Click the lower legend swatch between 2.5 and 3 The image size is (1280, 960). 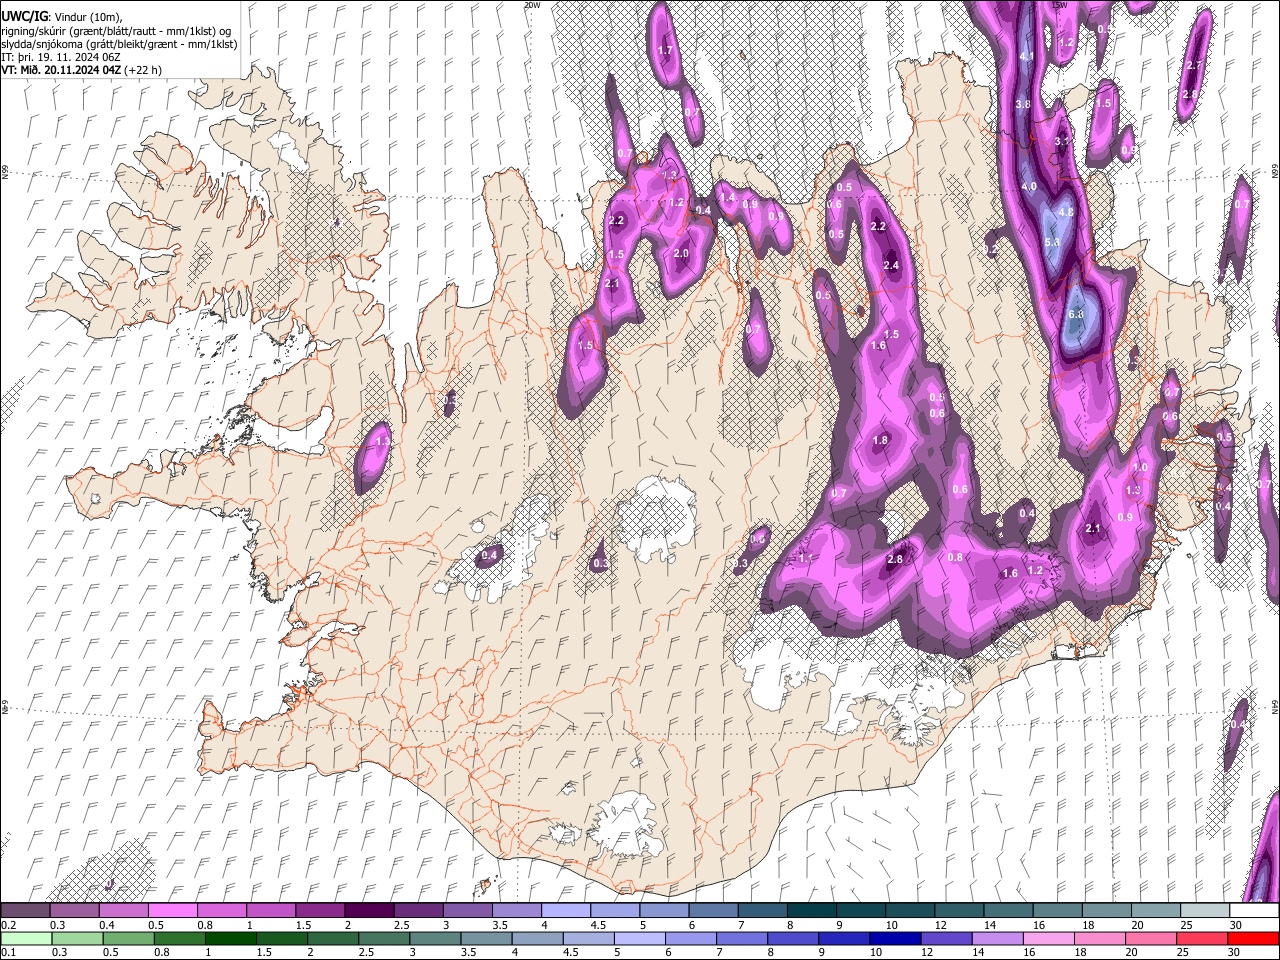pos(384,938)
